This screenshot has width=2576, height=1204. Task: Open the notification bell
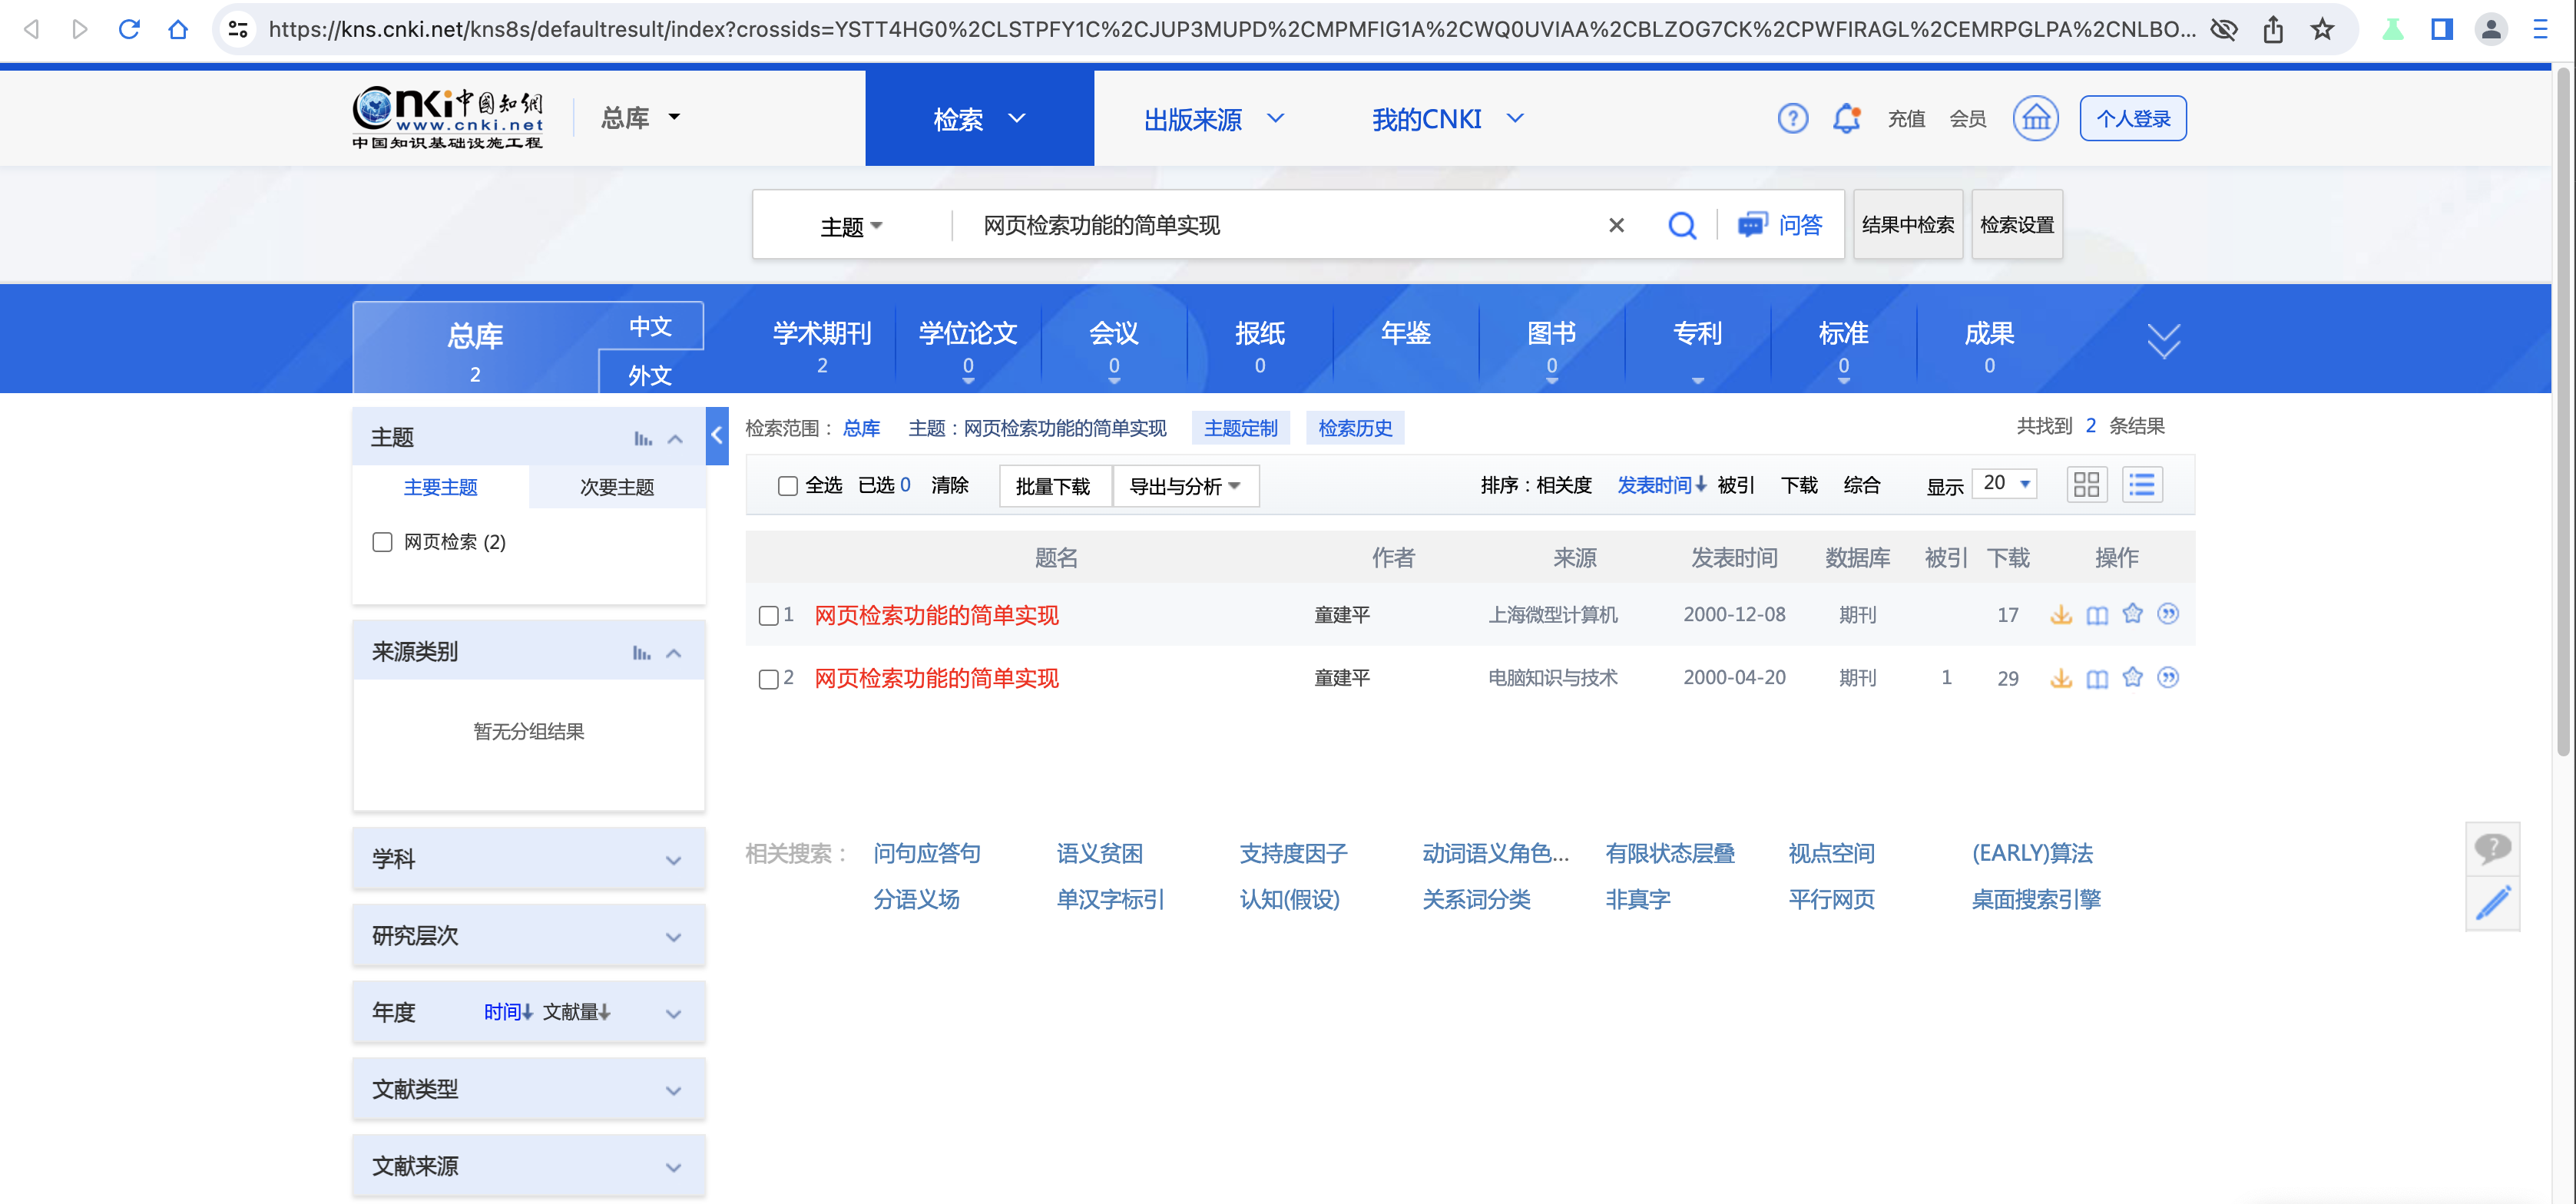tap(1846, 118)
